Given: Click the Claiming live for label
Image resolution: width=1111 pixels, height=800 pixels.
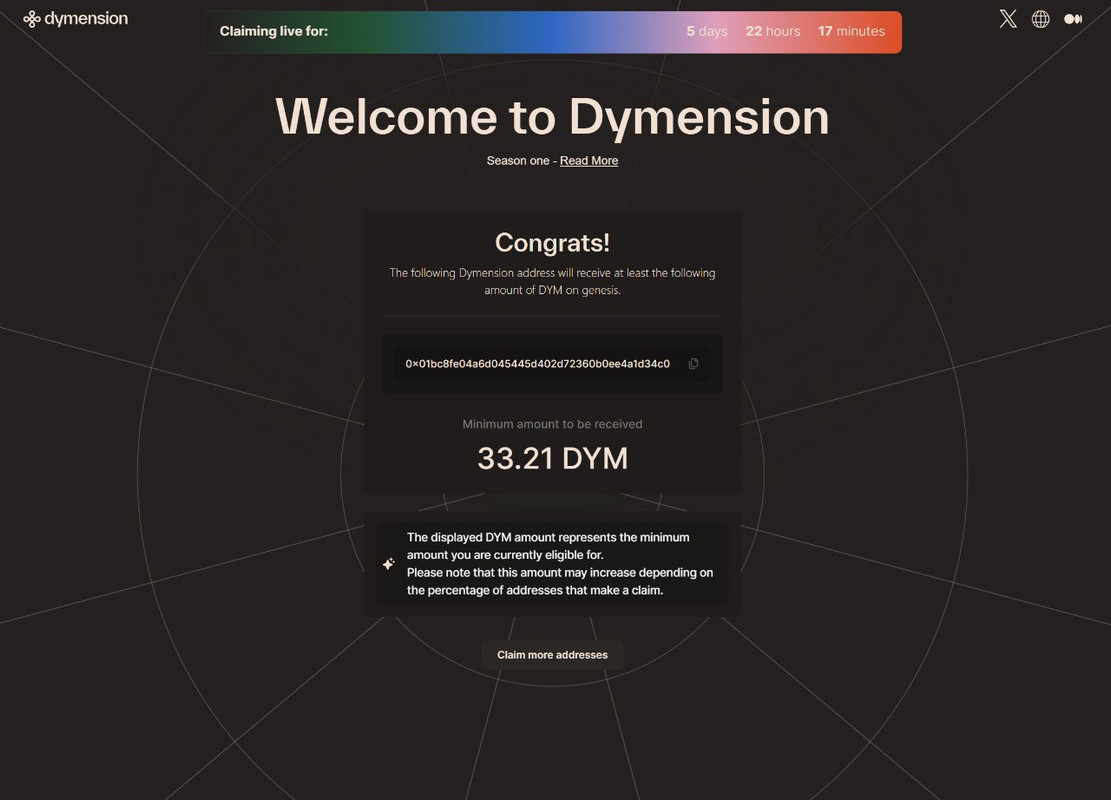Looking at the screenshot, I should coord(273,31).
